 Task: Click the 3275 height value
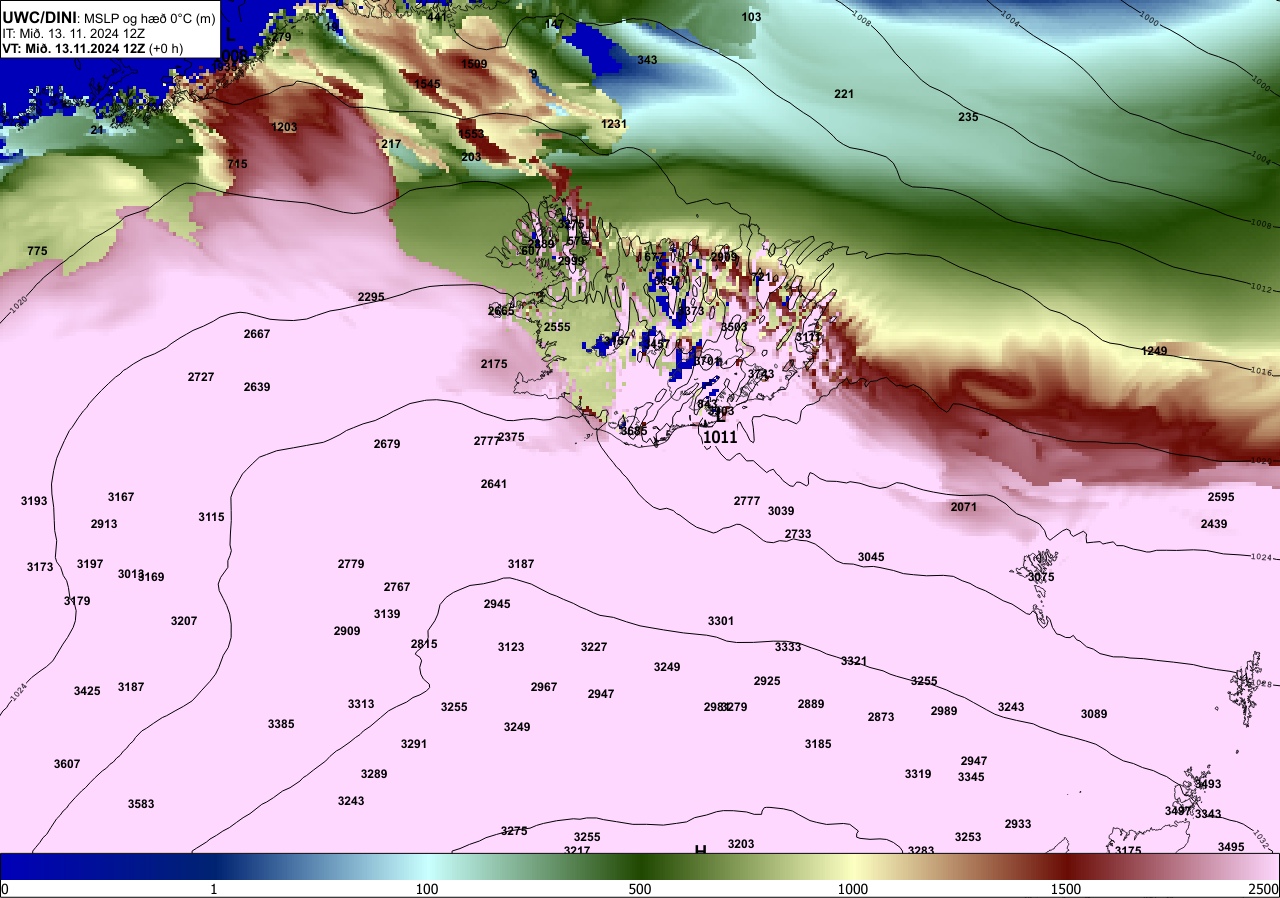click(514, 831)
